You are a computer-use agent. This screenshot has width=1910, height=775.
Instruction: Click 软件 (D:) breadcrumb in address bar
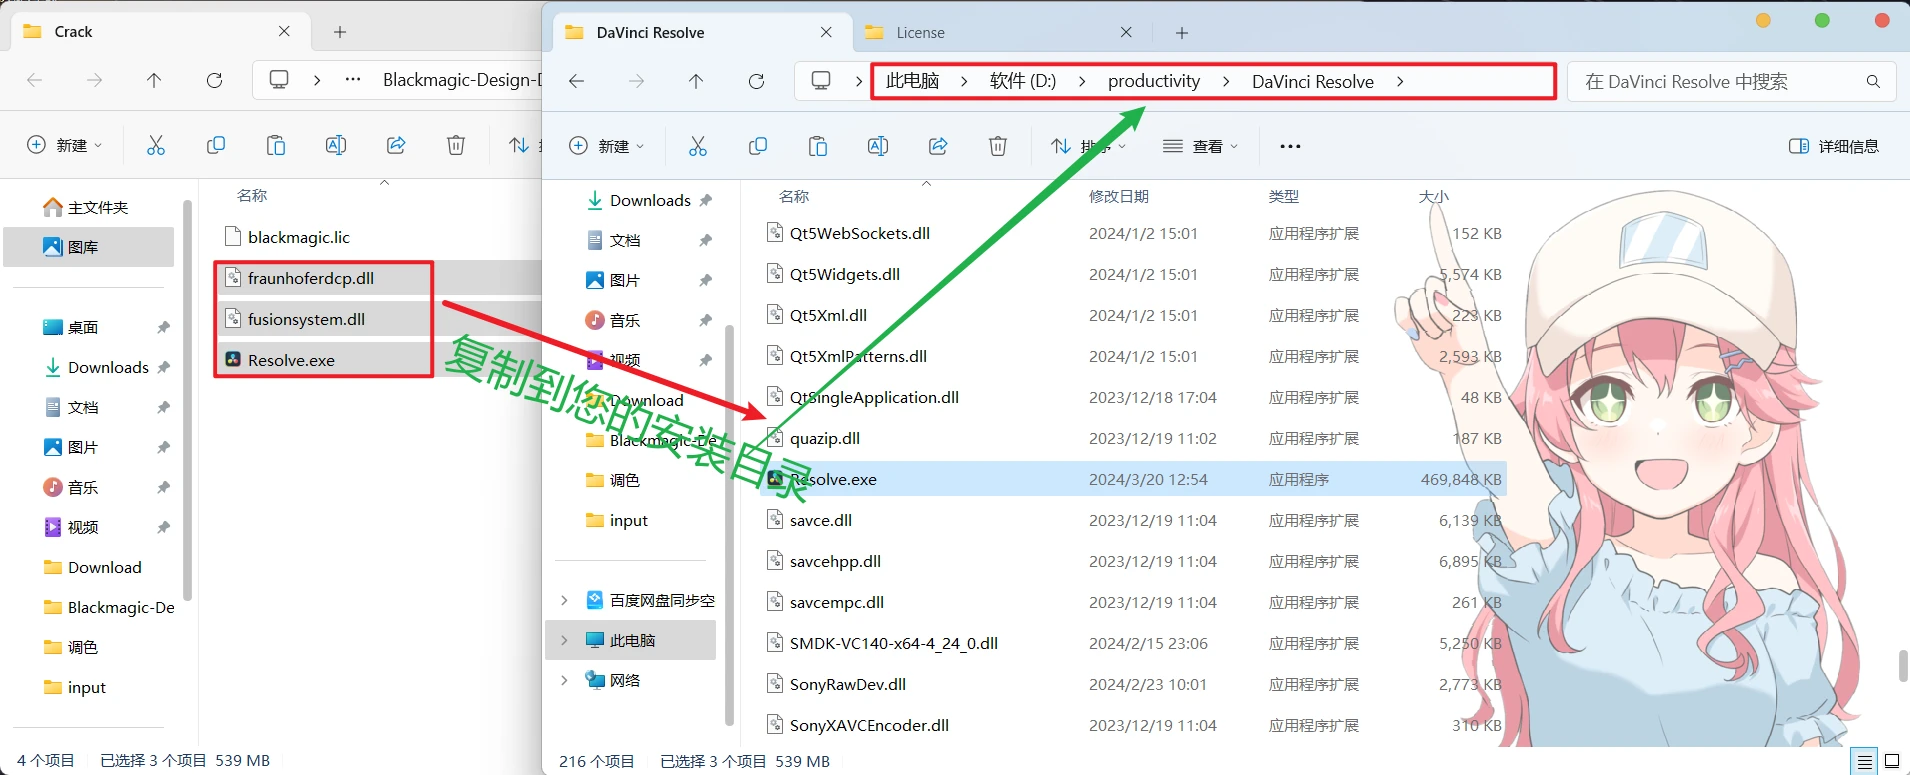click(x=1022, y=82)
